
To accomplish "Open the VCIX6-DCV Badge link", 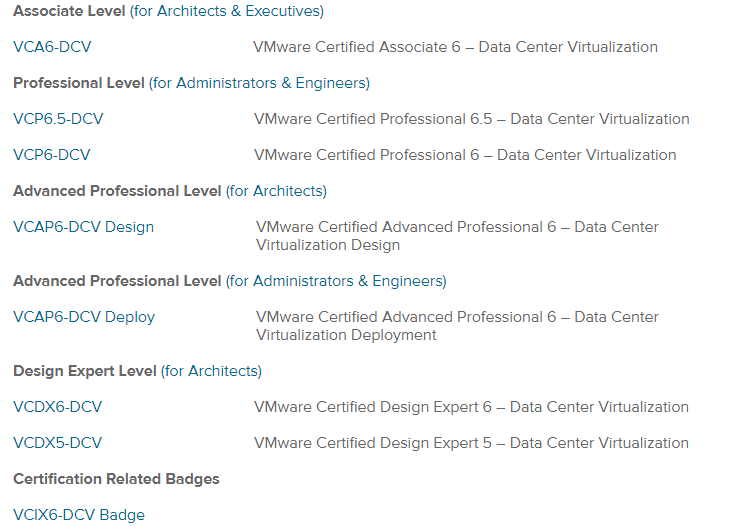I will pyautogui.click(x=79, y=515).
